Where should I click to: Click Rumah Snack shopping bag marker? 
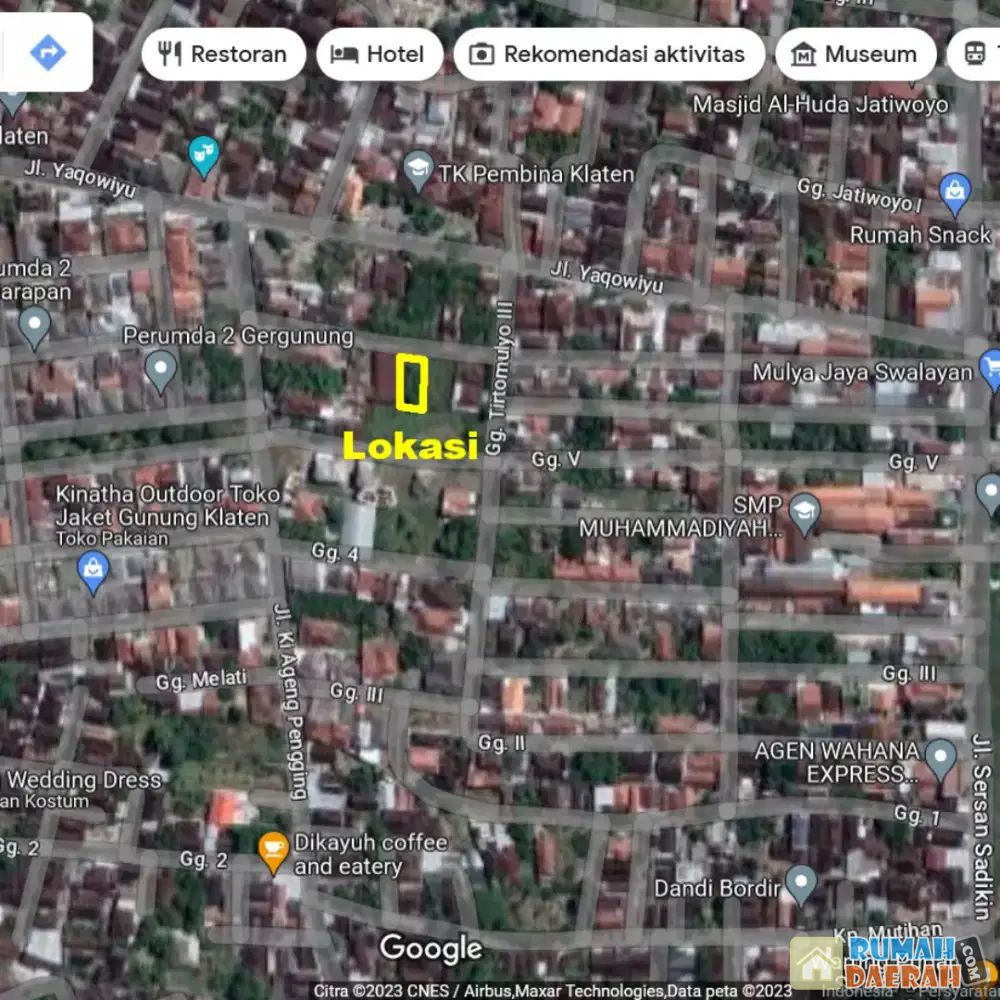point(956,192)
